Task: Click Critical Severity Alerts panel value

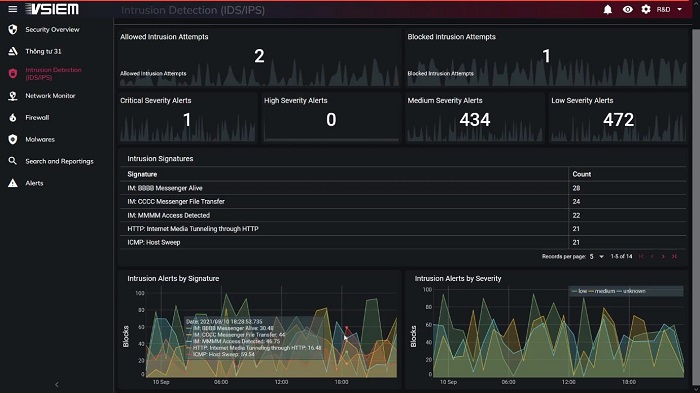Action: click(x=187, y=119)
